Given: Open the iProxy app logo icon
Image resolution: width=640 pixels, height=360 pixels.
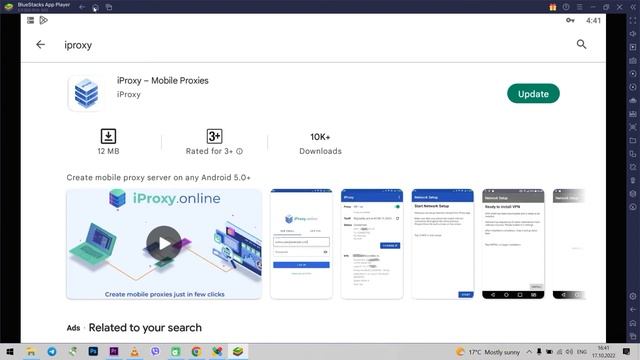Looking at the screenshot, I should [x=86, y=93].
